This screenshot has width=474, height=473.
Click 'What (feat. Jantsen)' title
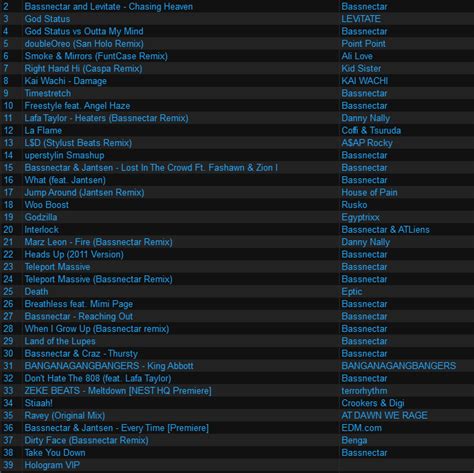pos(65,180)
